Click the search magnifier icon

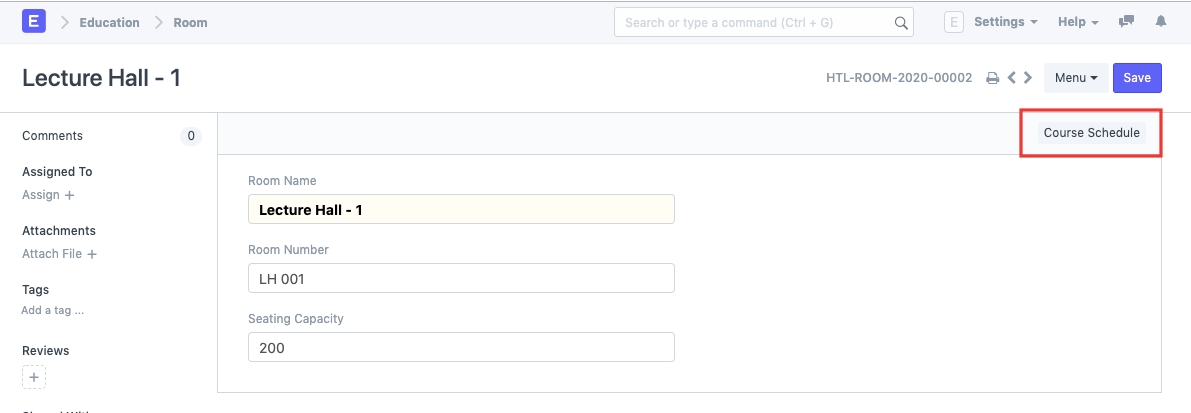[x=901, y=22]
